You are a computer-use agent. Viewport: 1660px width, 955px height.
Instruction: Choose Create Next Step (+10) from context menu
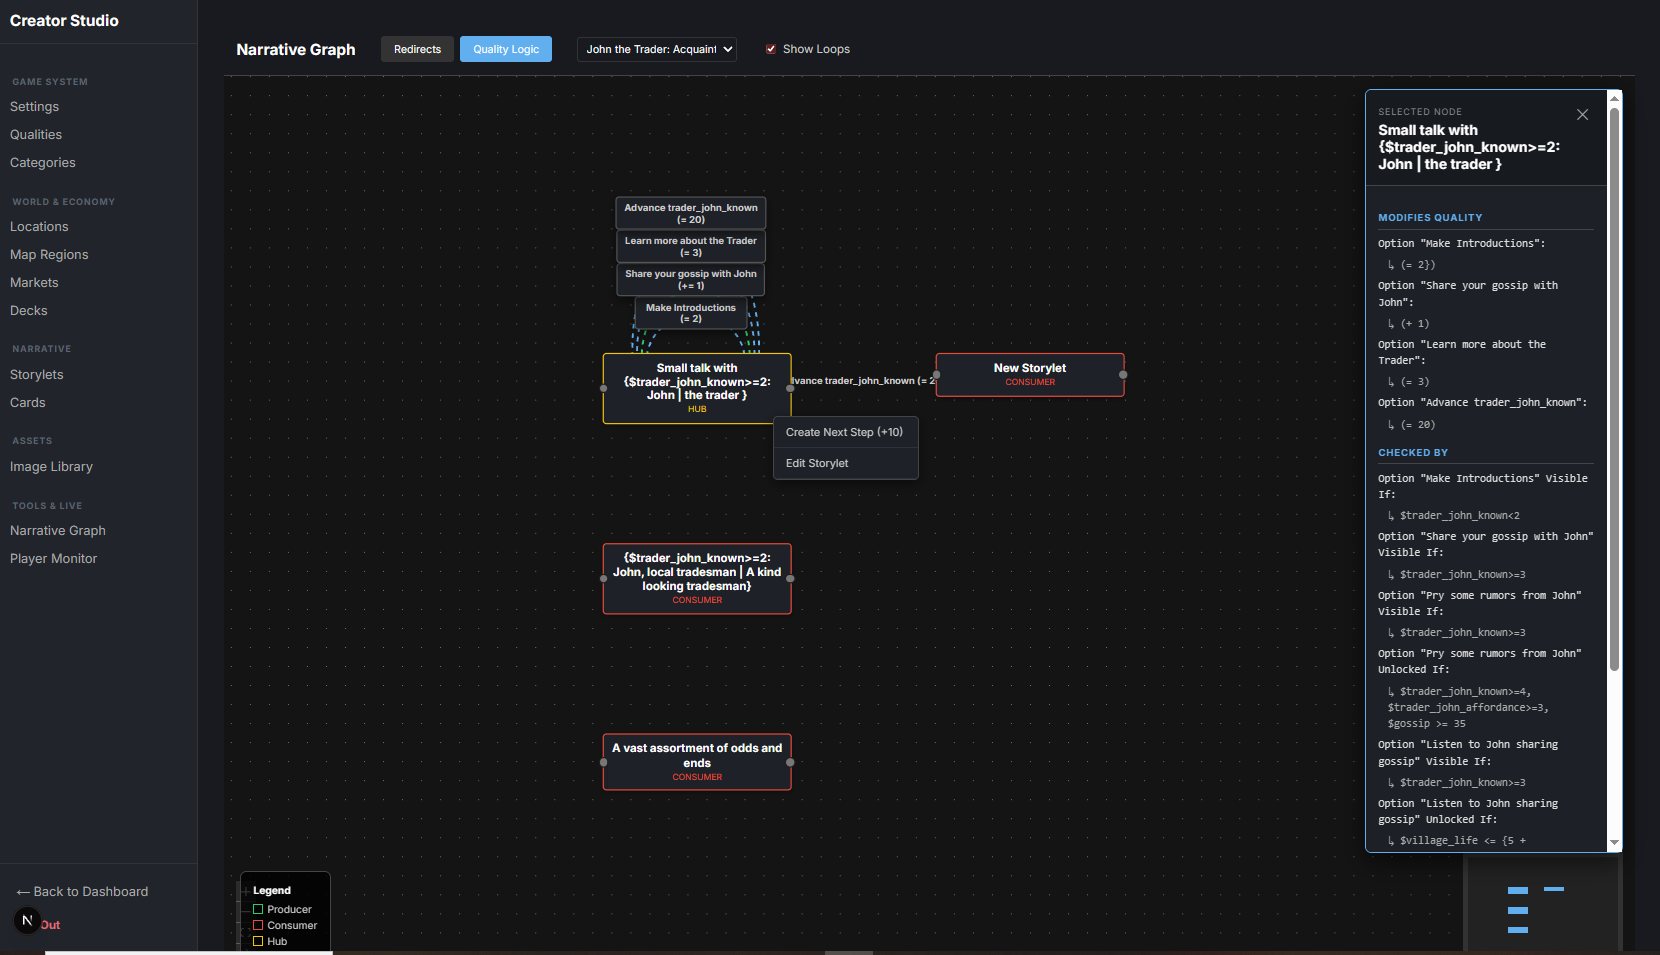tap(844, 432)
